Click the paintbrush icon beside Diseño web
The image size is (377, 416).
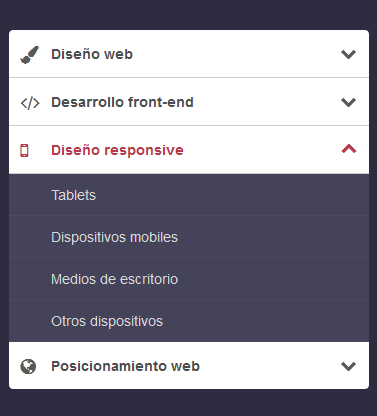click(29, 55)
